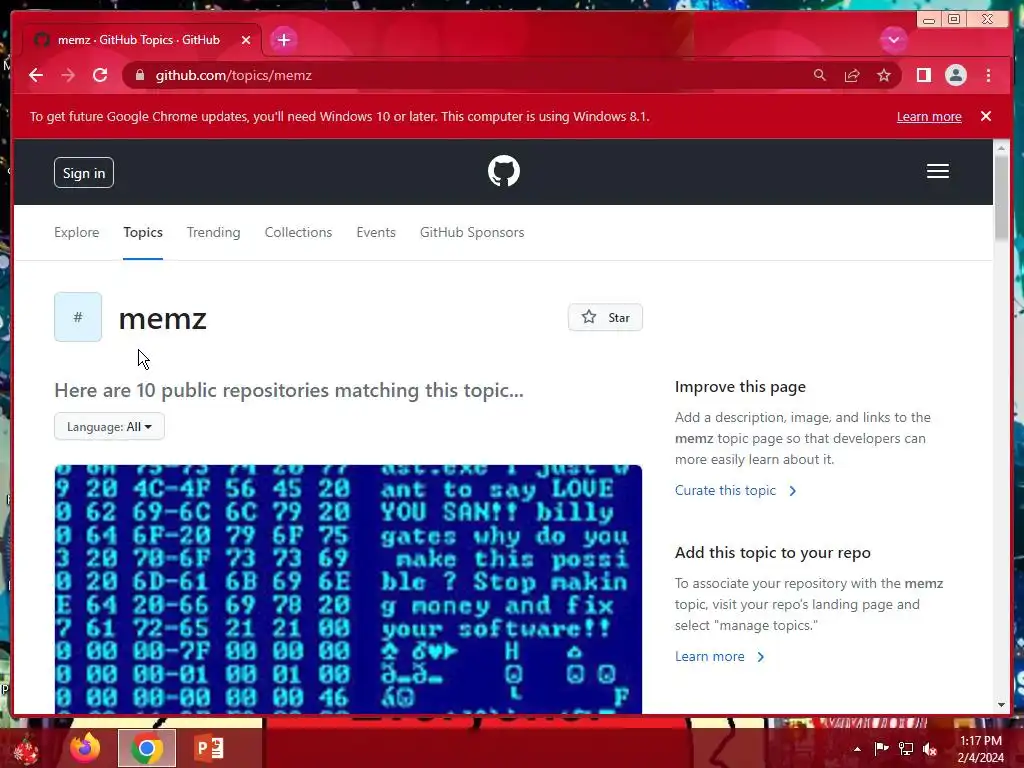This screenshot has height=768, width=1024.
Task: Close the memz GitHub Topics tab
Action: coord(246,40)
